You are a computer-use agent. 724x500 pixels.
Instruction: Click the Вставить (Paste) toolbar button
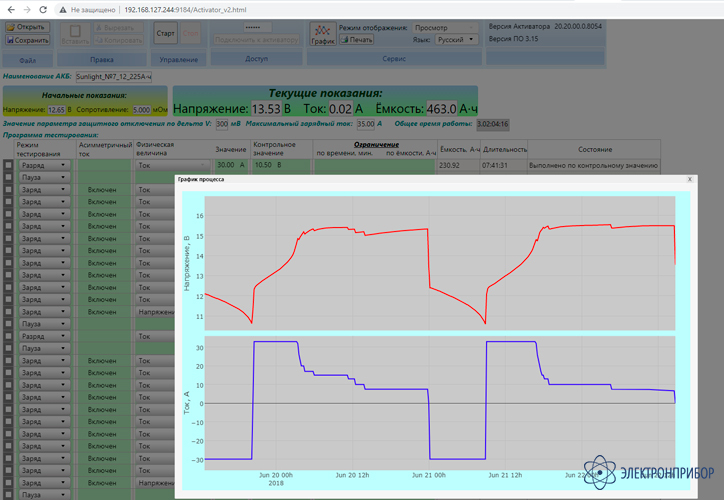point(75,36)
